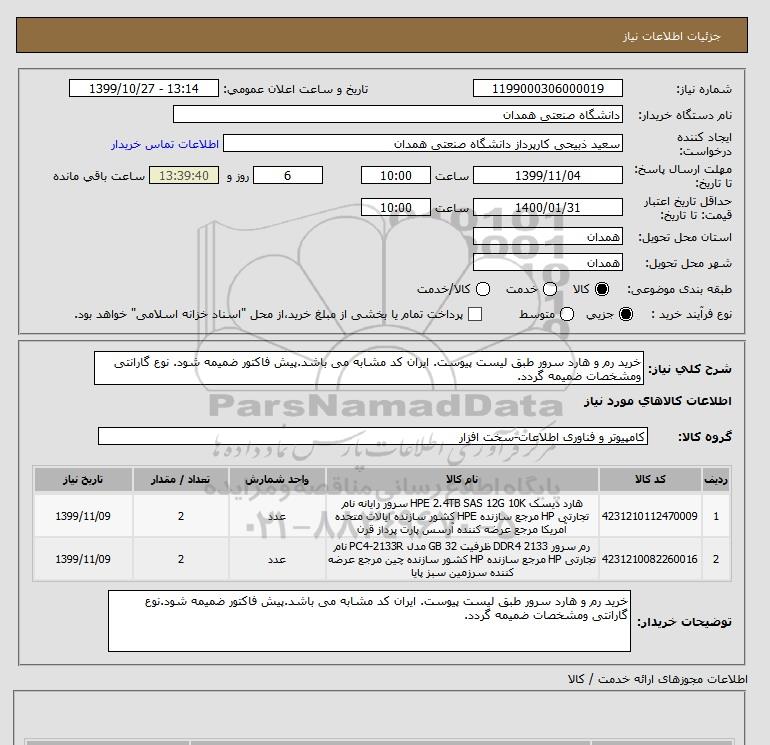
Task: Click the گروه کالا label
Action: (x=705, y=437)
